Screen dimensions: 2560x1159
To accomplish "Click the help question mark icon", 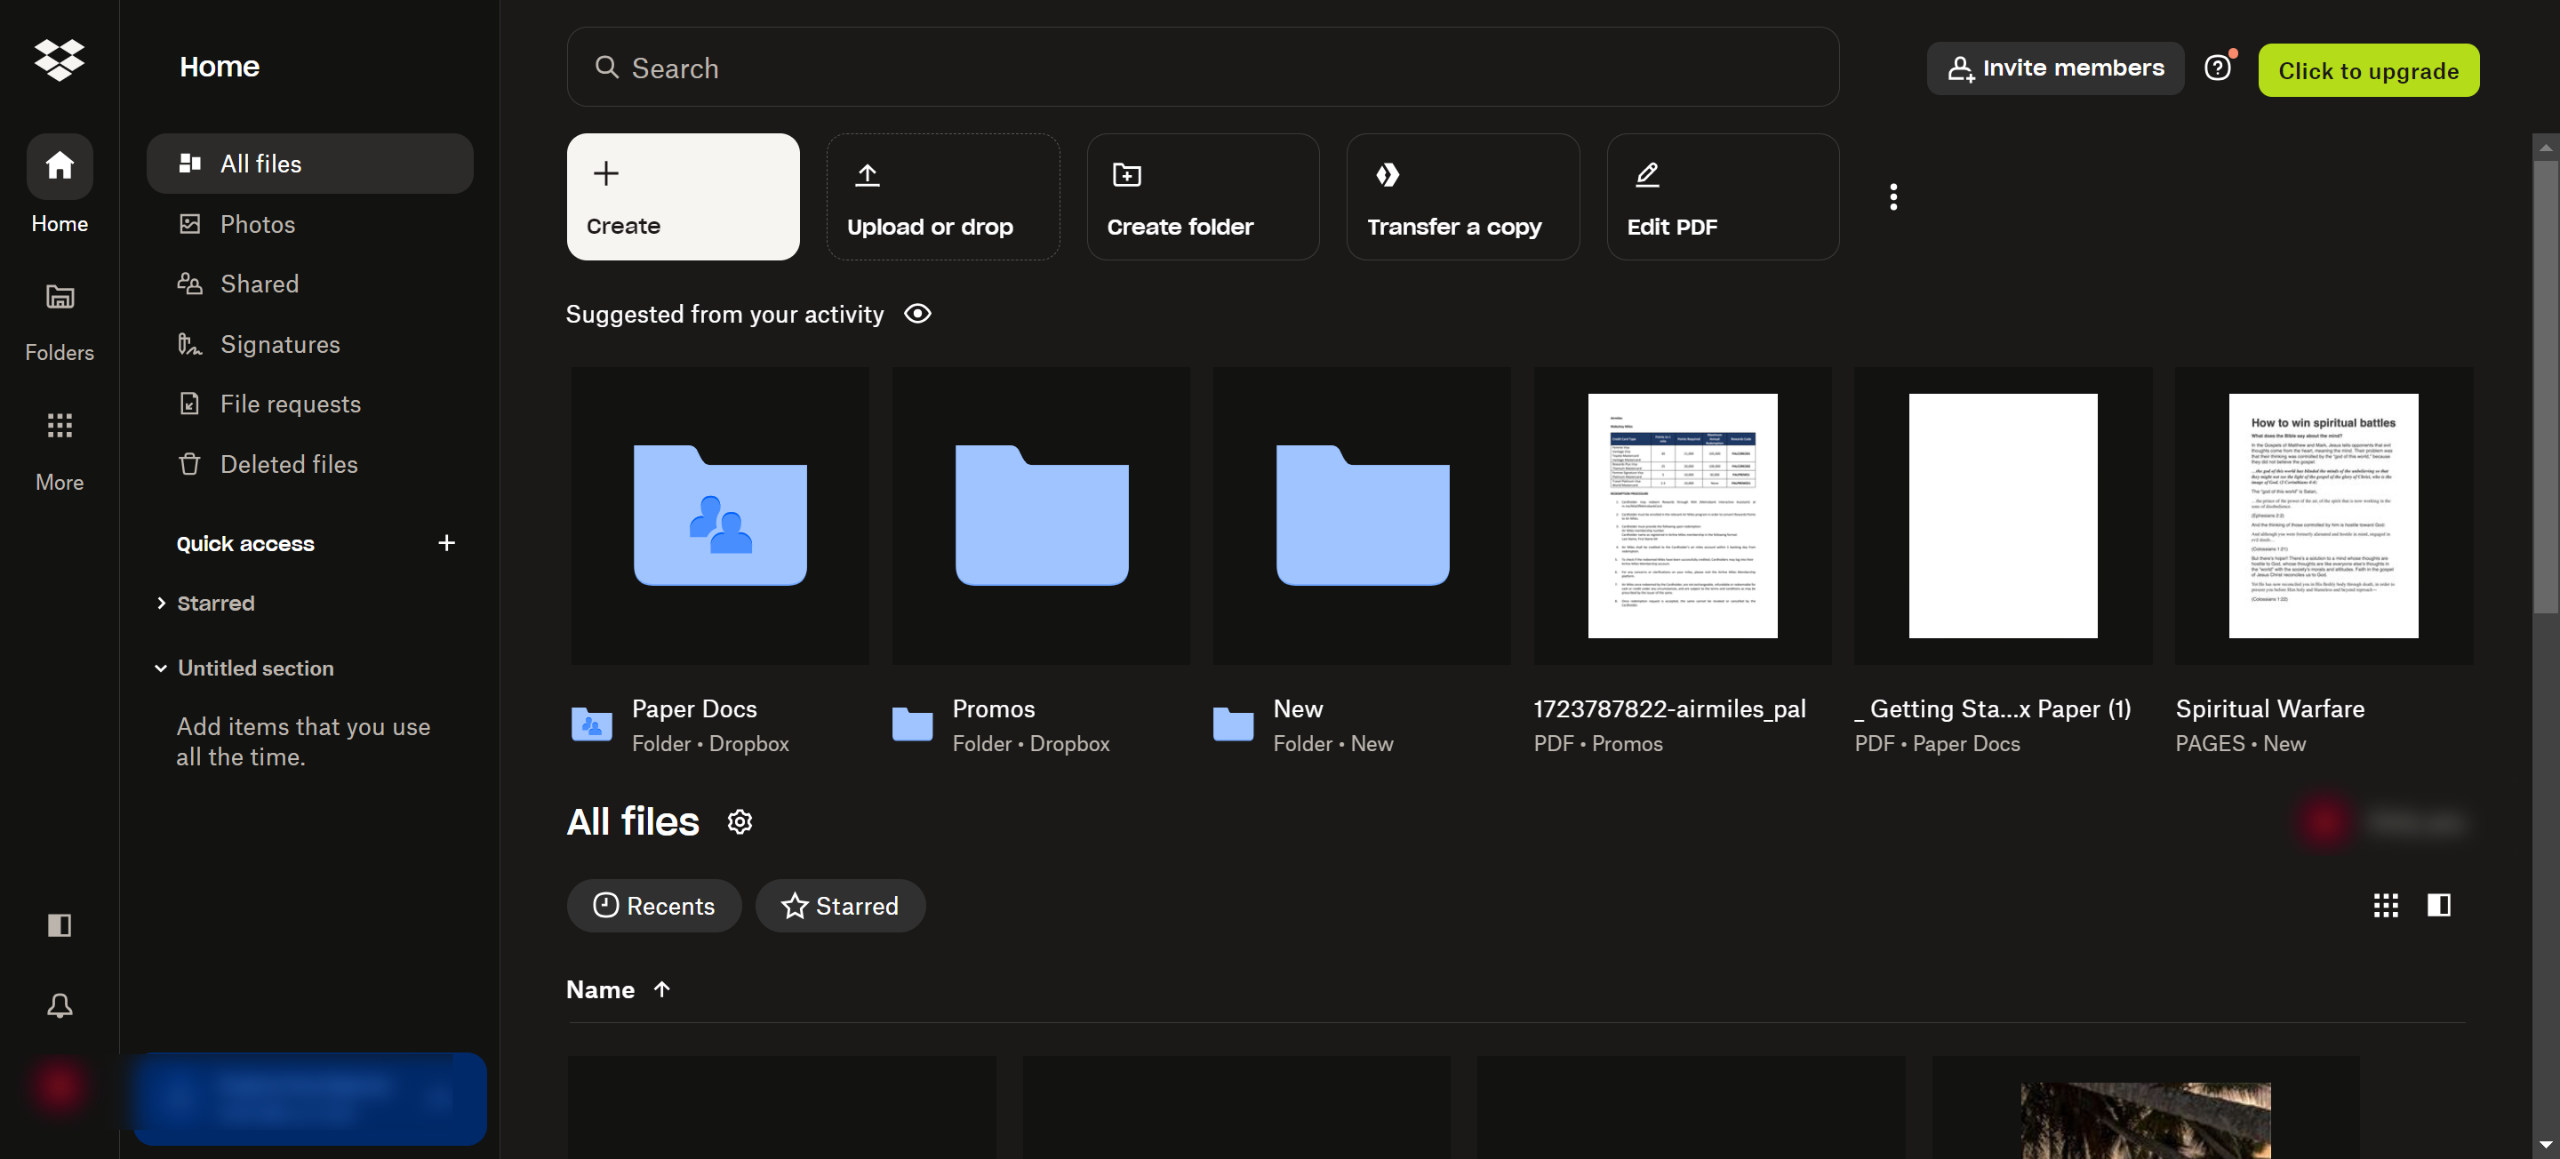I will [2217, 68].
